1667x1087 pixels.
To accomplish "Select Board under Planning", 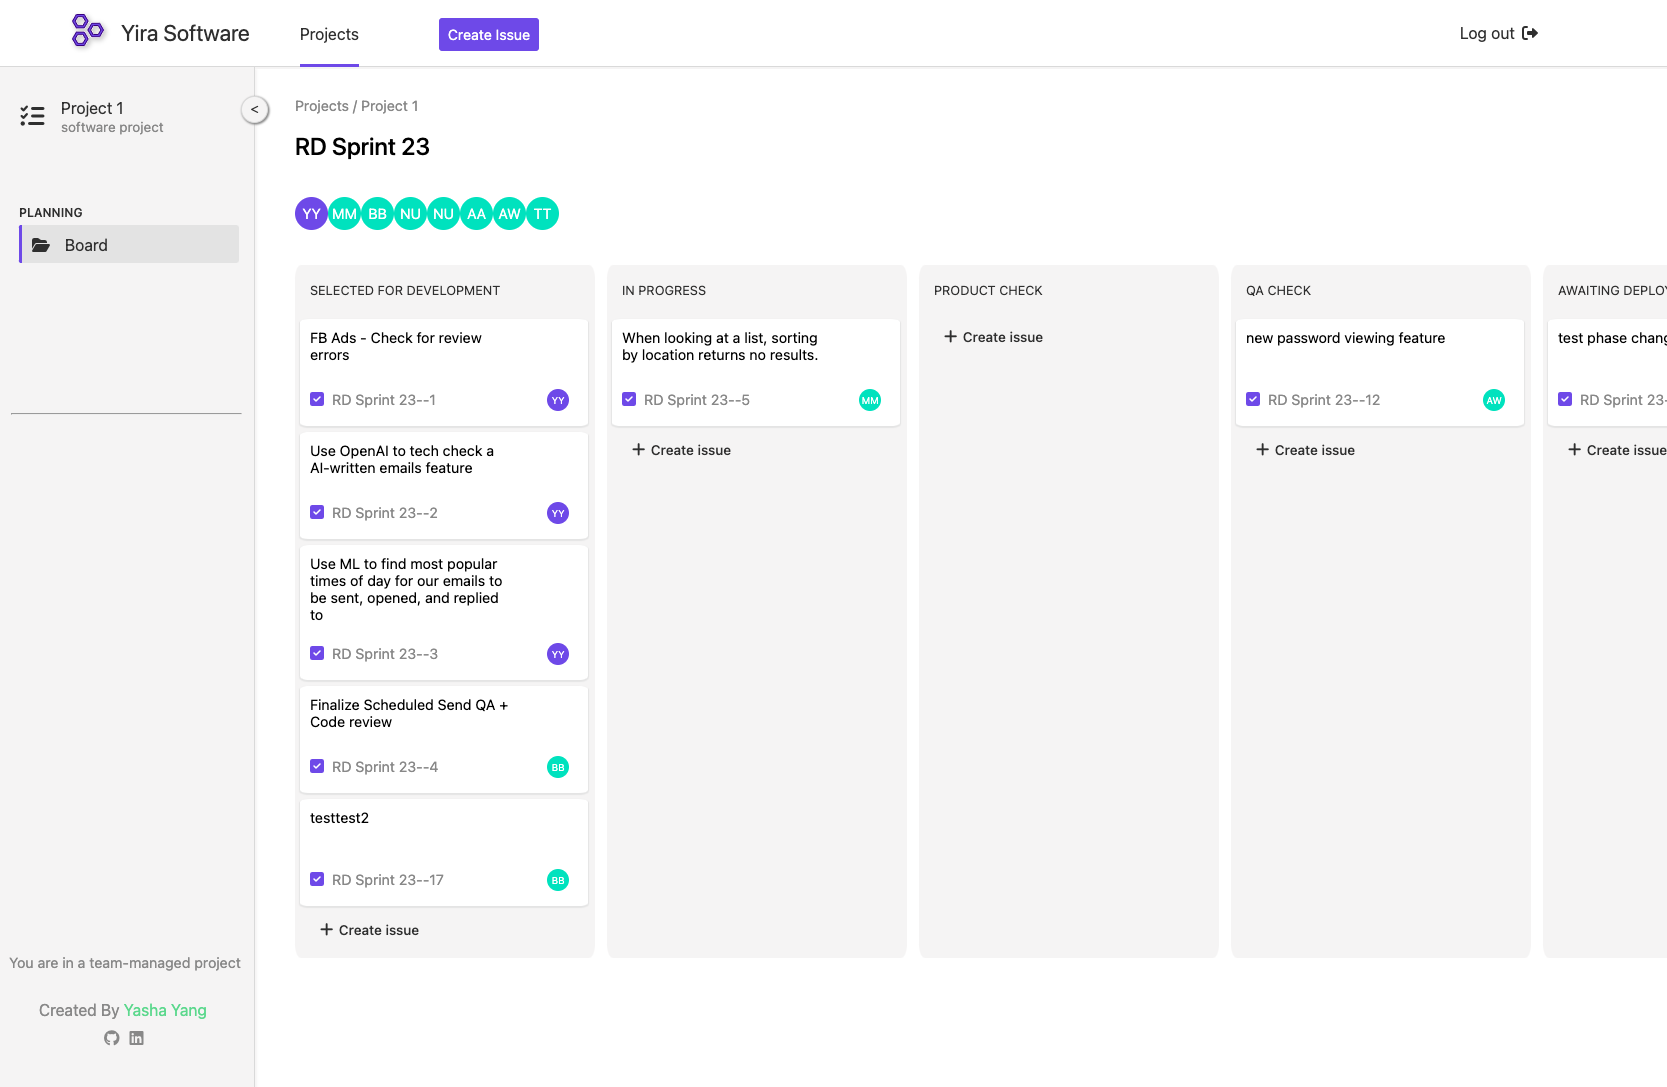I will 86,244.
